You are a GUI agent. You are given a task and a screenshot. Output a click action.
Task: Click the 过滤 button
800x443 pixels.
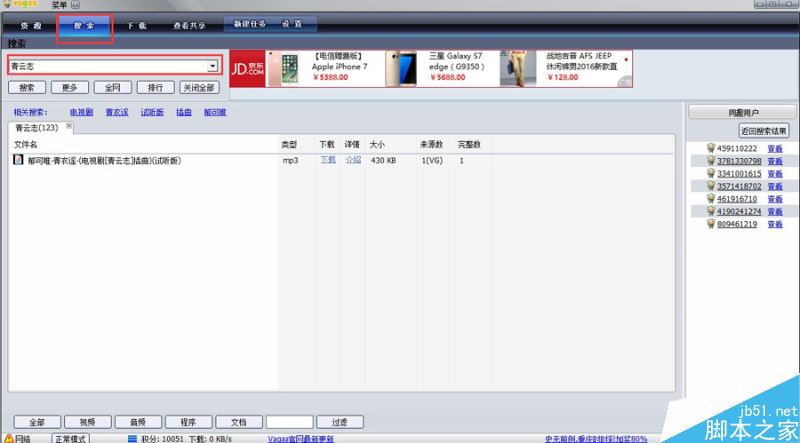coord(340,422)
